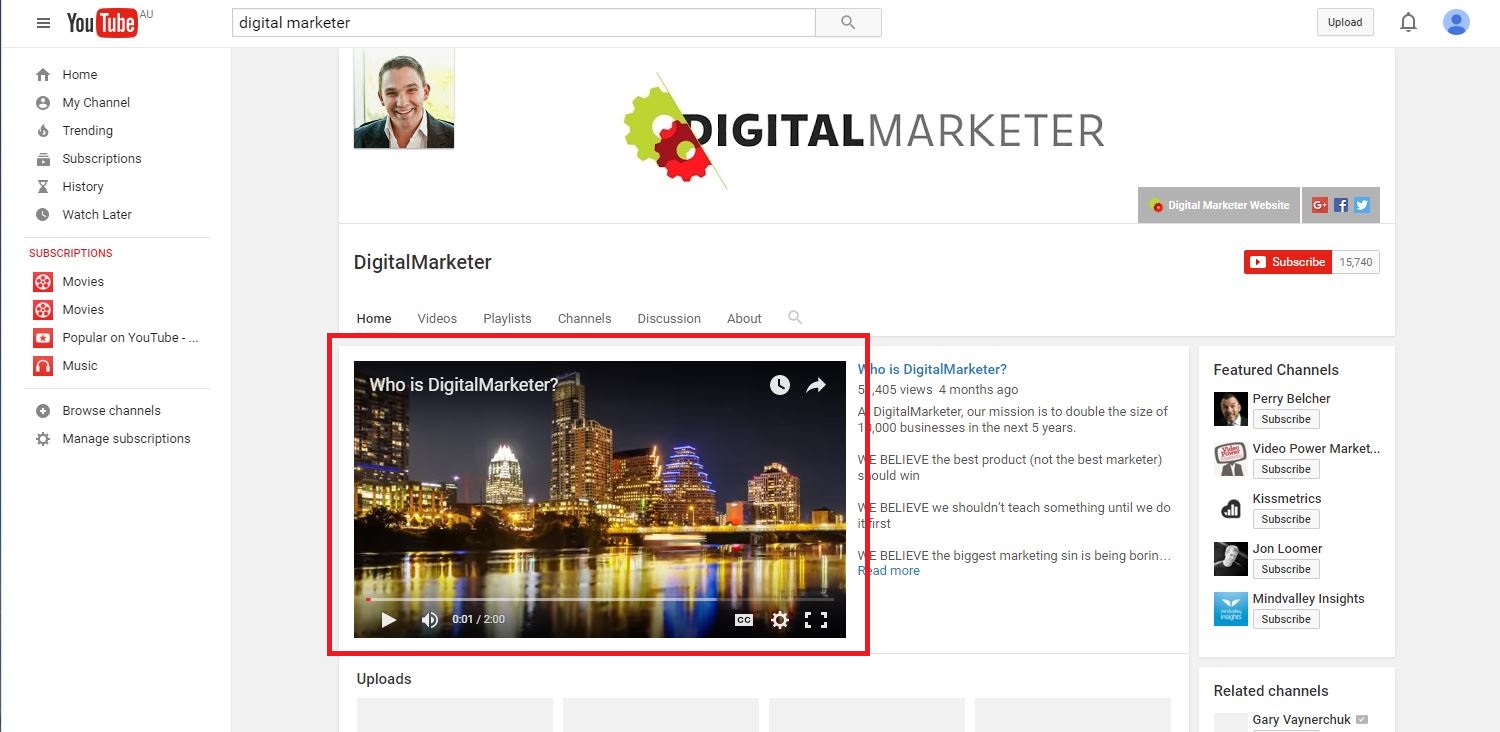Click the Upload button

point(1345,22)
